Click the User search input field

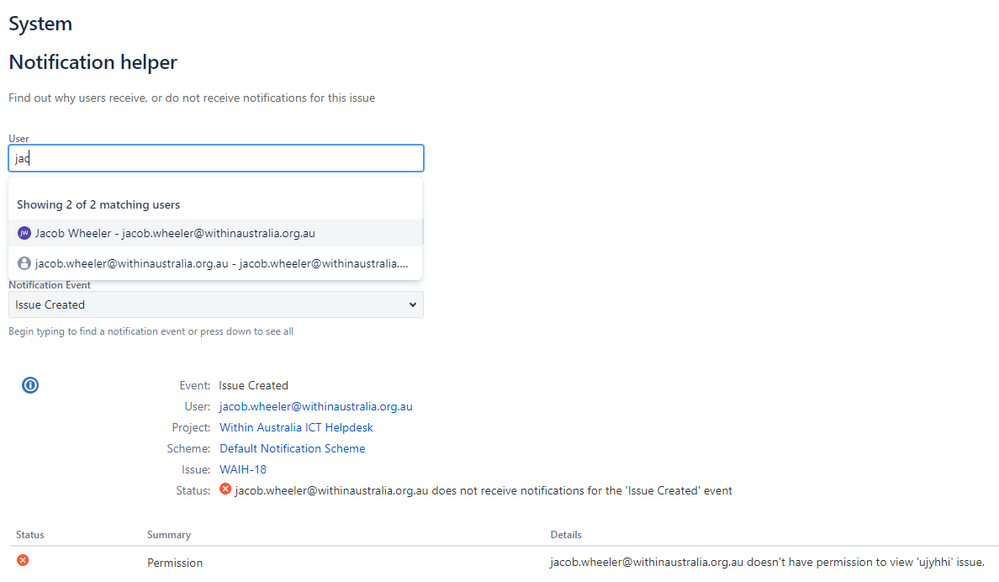(216, 158)
